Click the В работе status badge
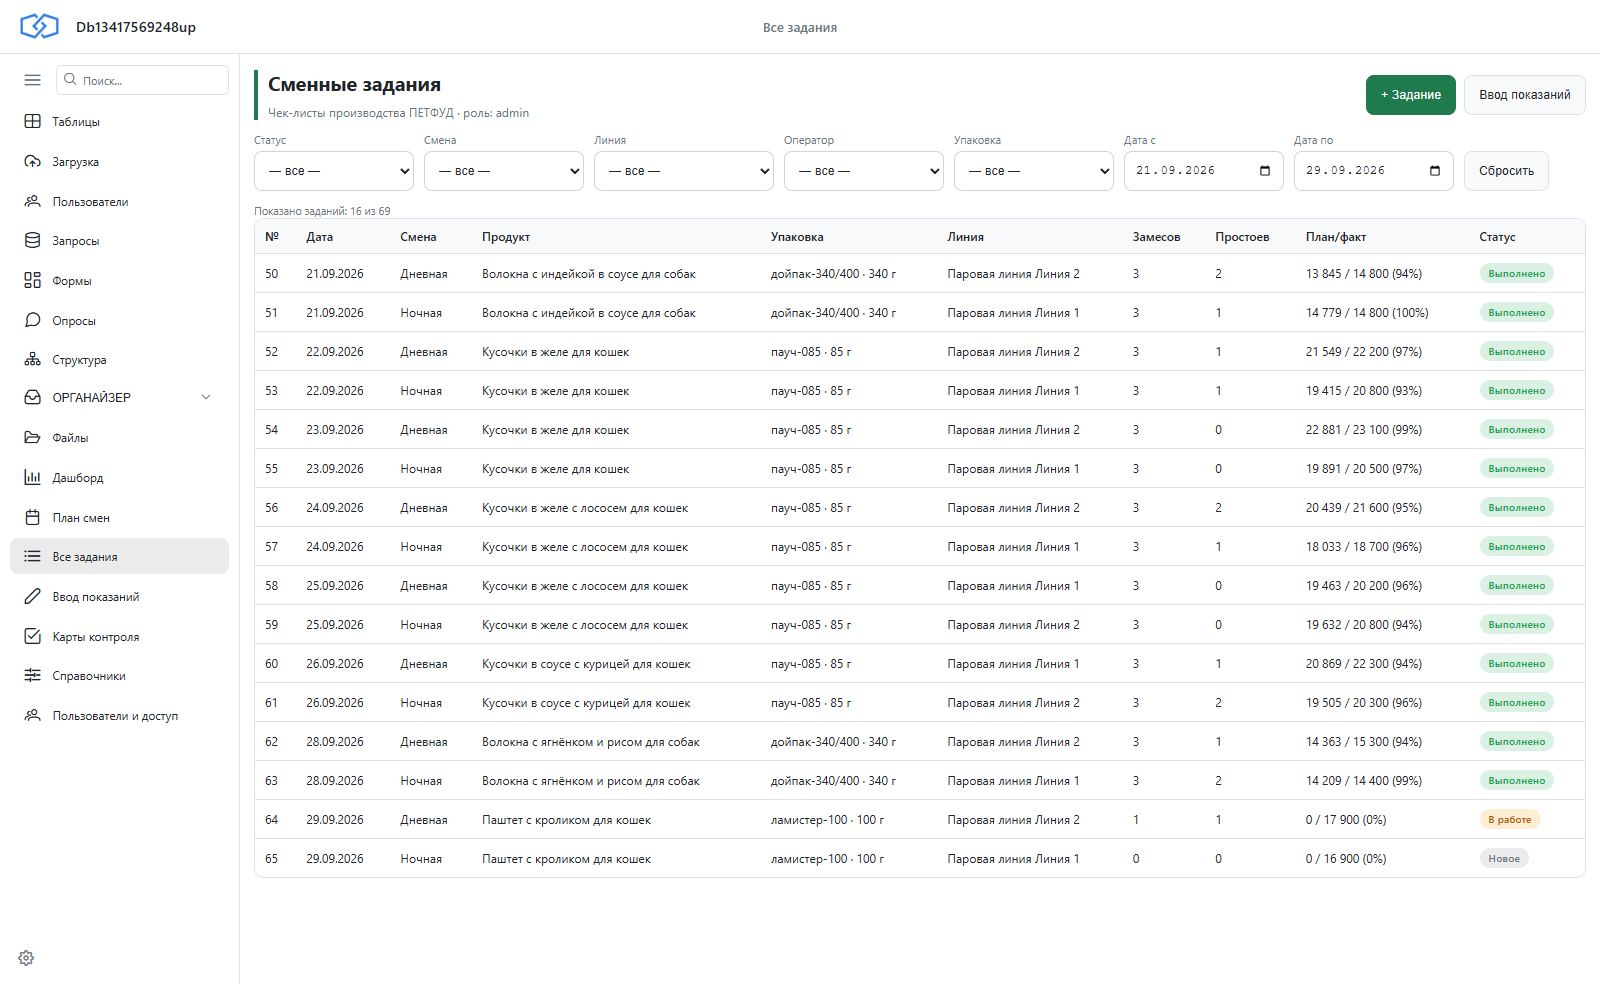Viewport: 1600px width, 1000px height. pyautogui.click(x=1510, y=819)
